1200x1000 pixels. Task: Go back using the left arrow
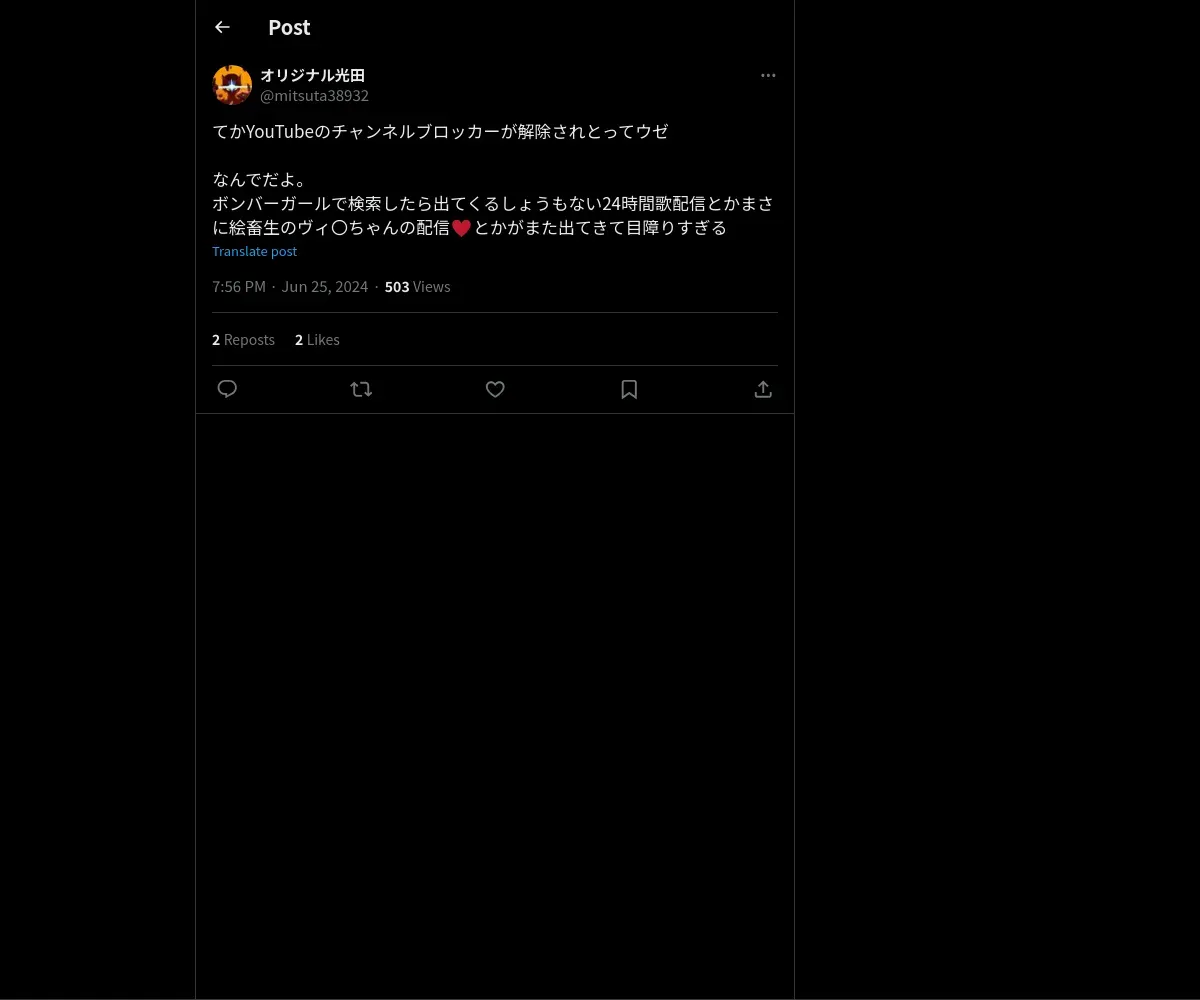pyautogui.click(x=222, y=27)
